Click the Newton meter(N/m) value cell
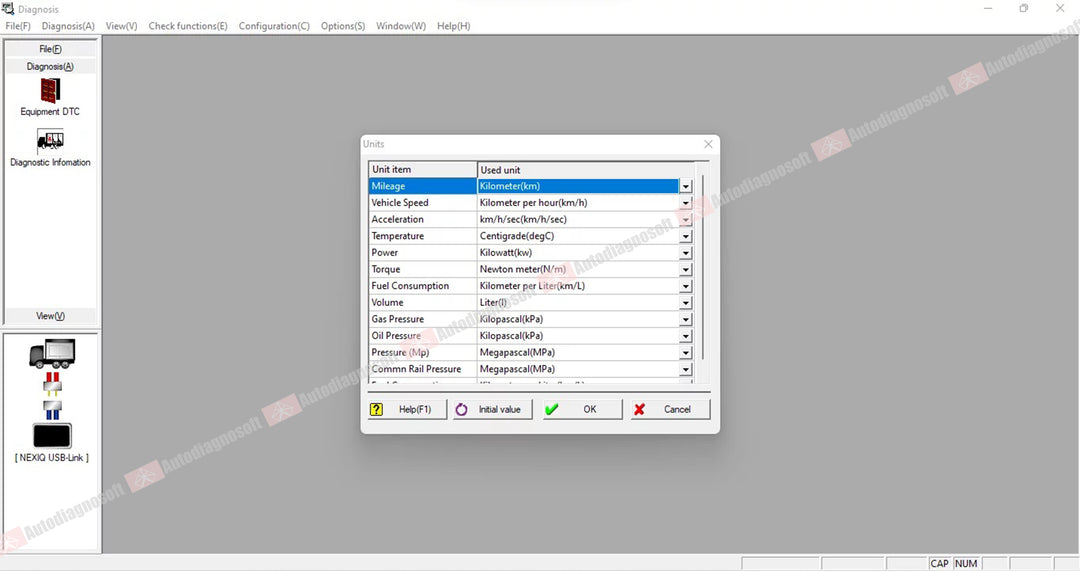Viewport: 1080px width, 571px height. 579,269
